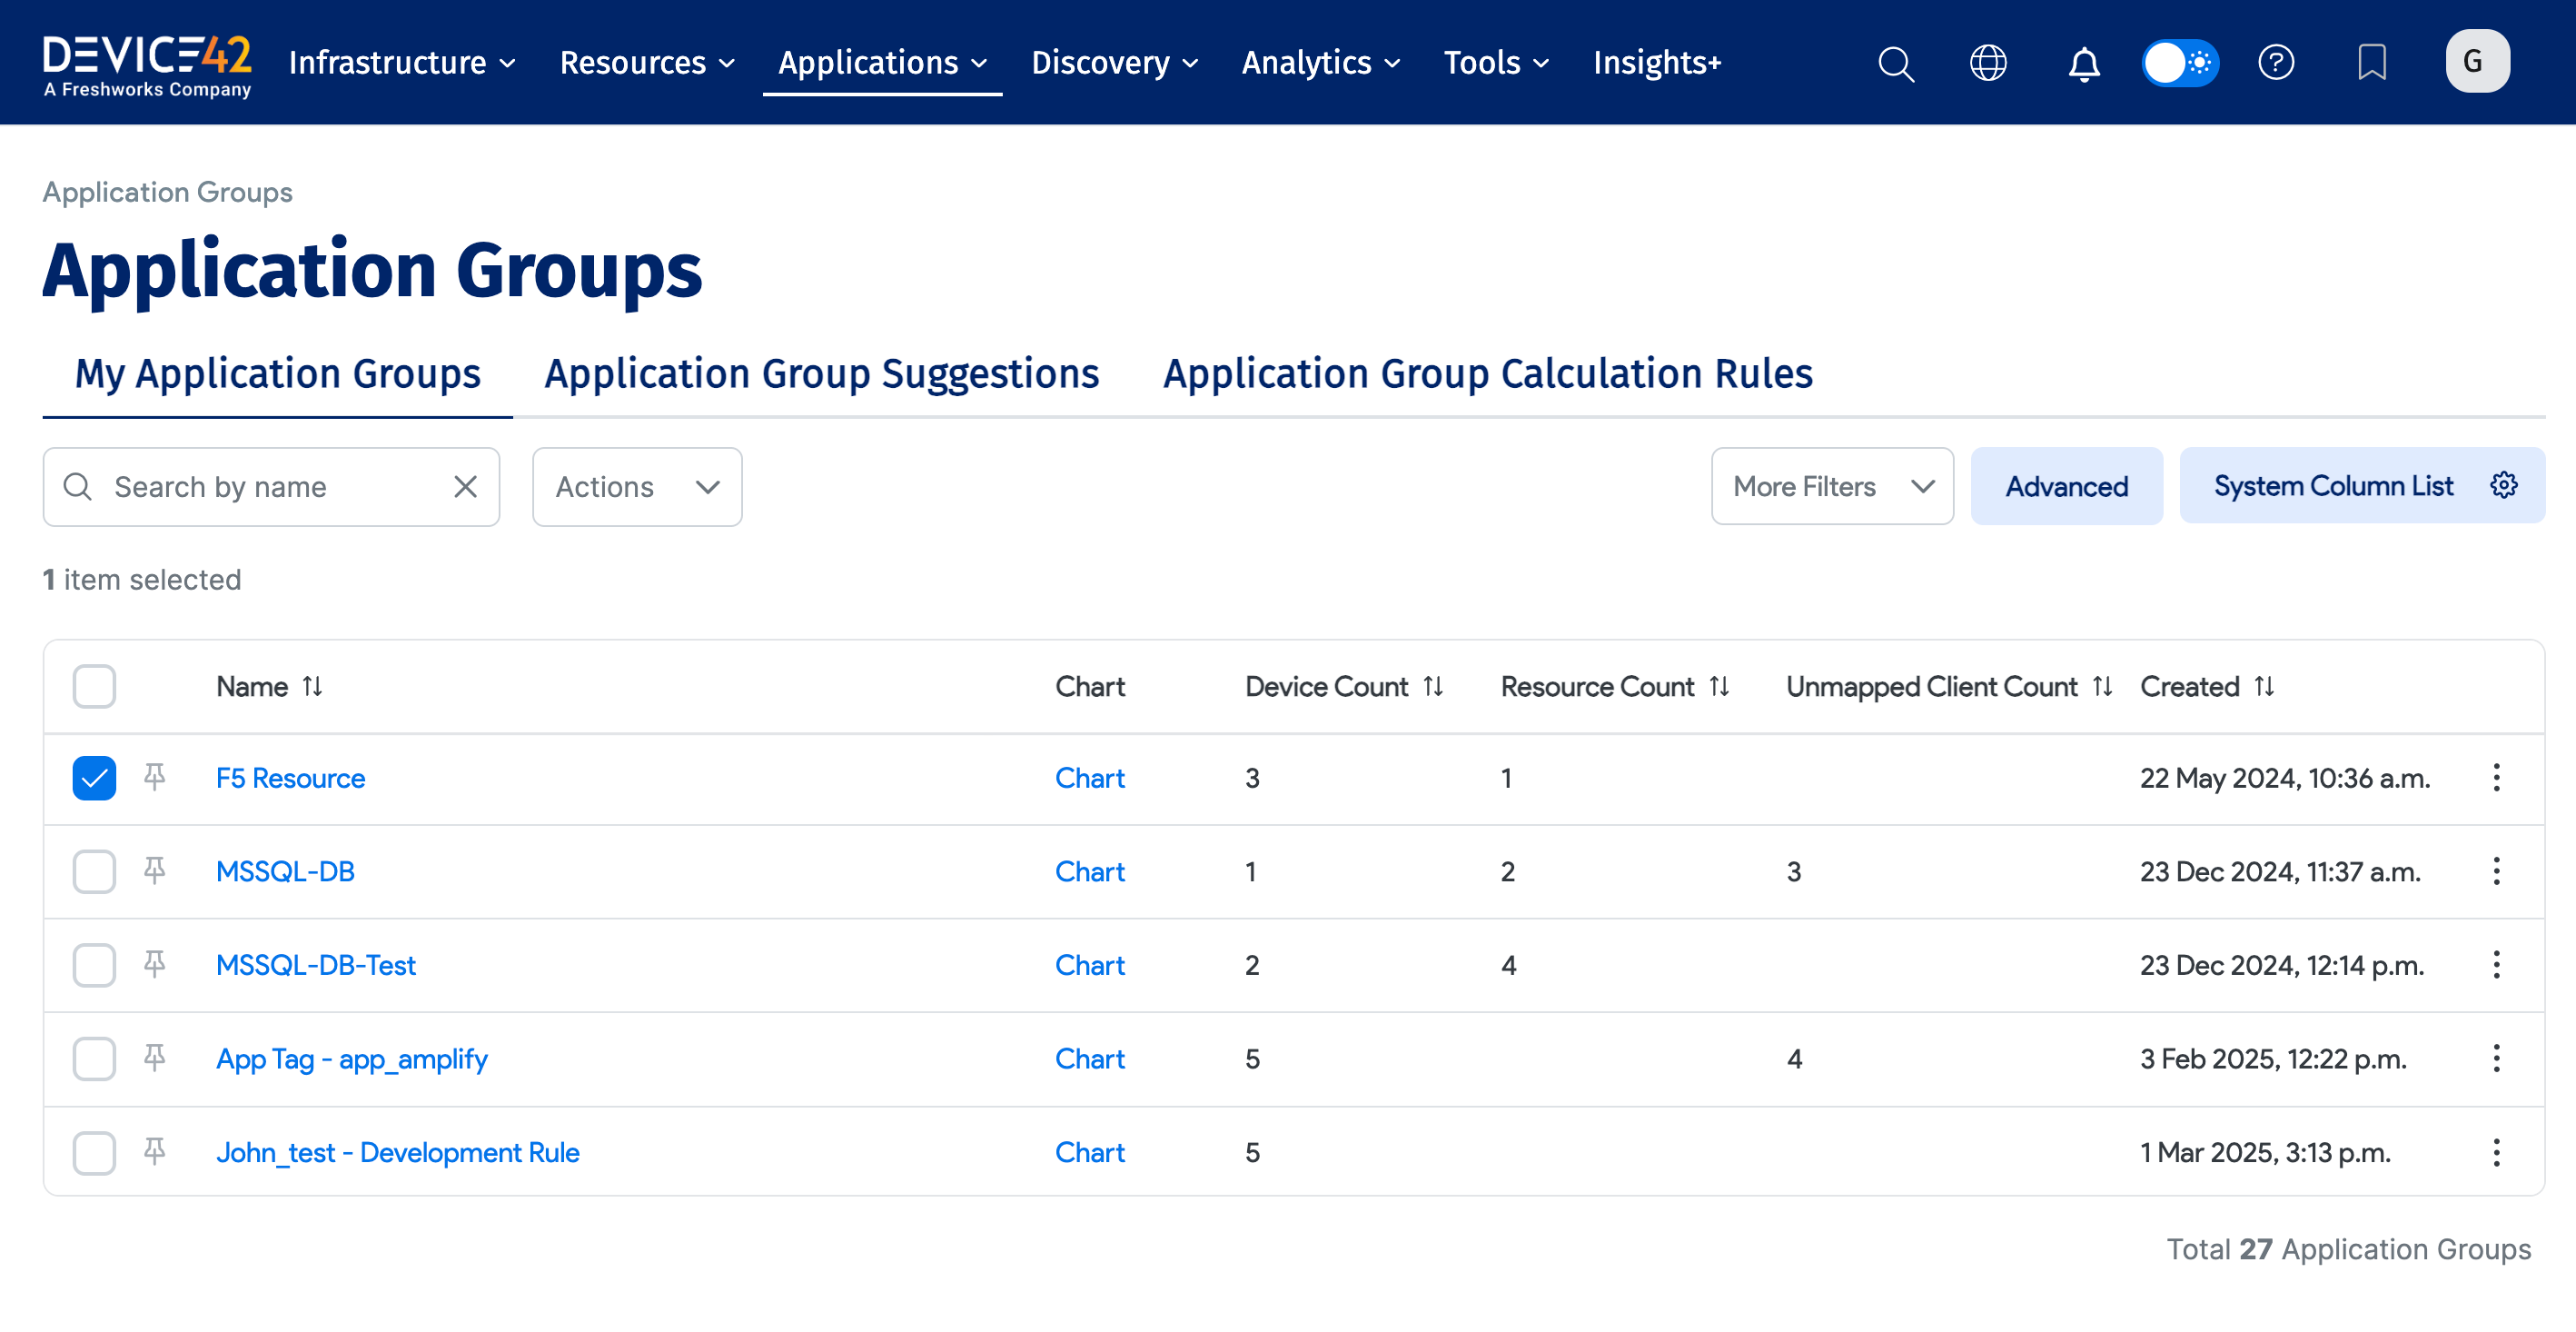Pin the F5 Resource row
Viewport: 2576px width, 1332px height.
(154, 777)
